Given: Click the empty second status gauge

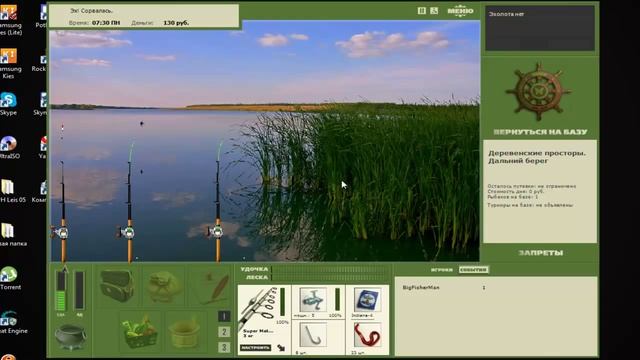Looking at the screenshot, I should [x=80, y=290].
